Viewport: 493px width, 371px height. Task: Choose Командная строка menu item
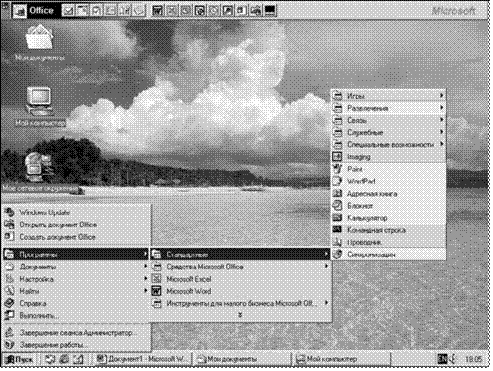click(388, 230)
